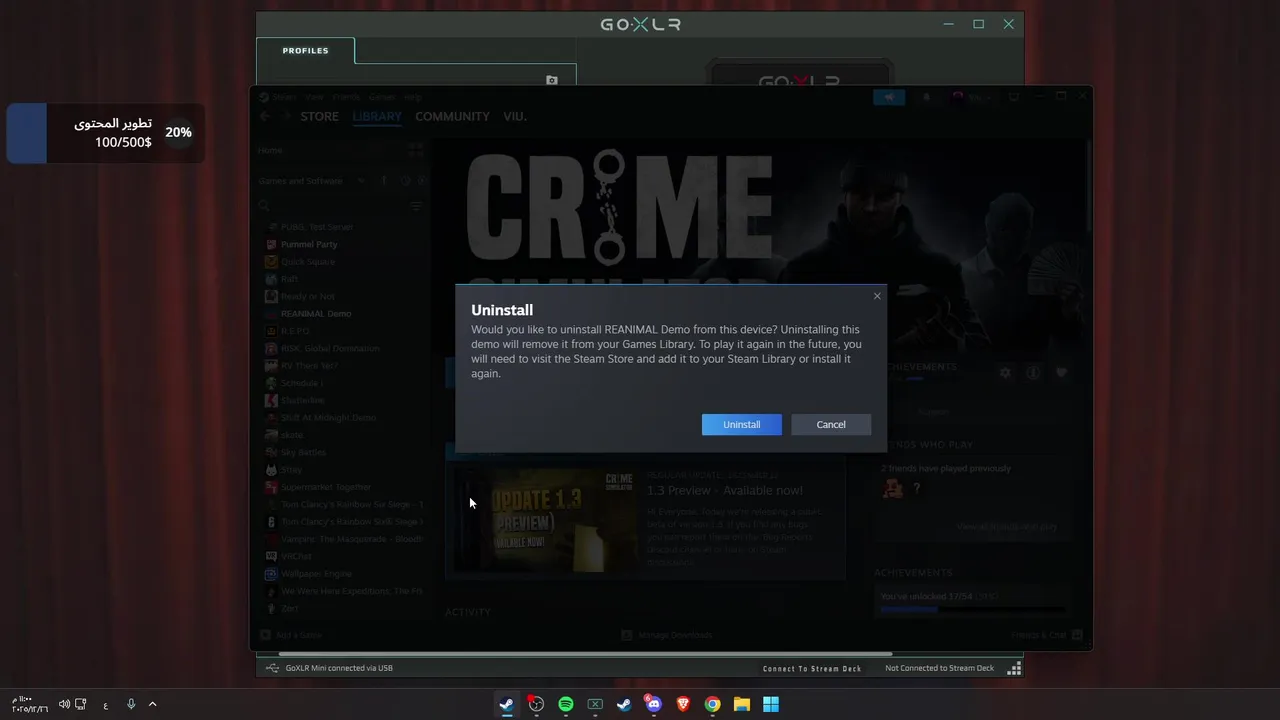The width and height of the screenshot is (1280, 720).
Task: Select Stray in library list
Action: pos(291,470)
